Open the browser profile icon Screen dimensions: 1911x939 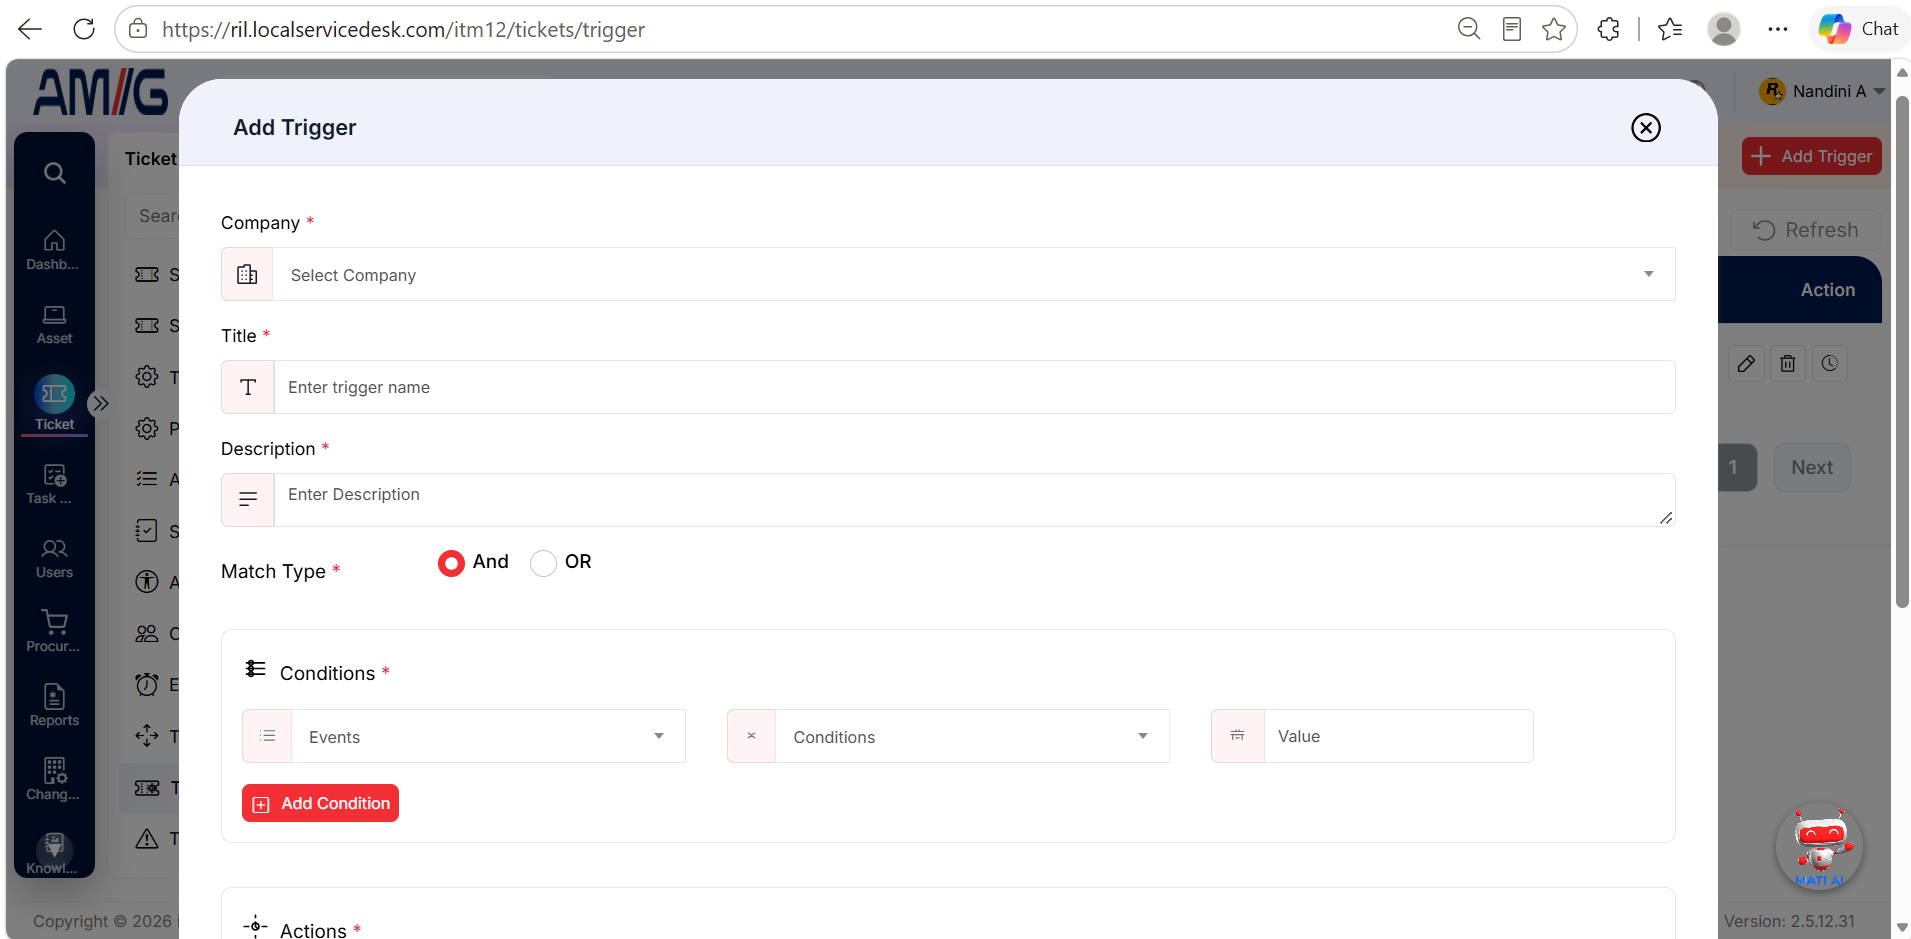tap(1723, 29)
